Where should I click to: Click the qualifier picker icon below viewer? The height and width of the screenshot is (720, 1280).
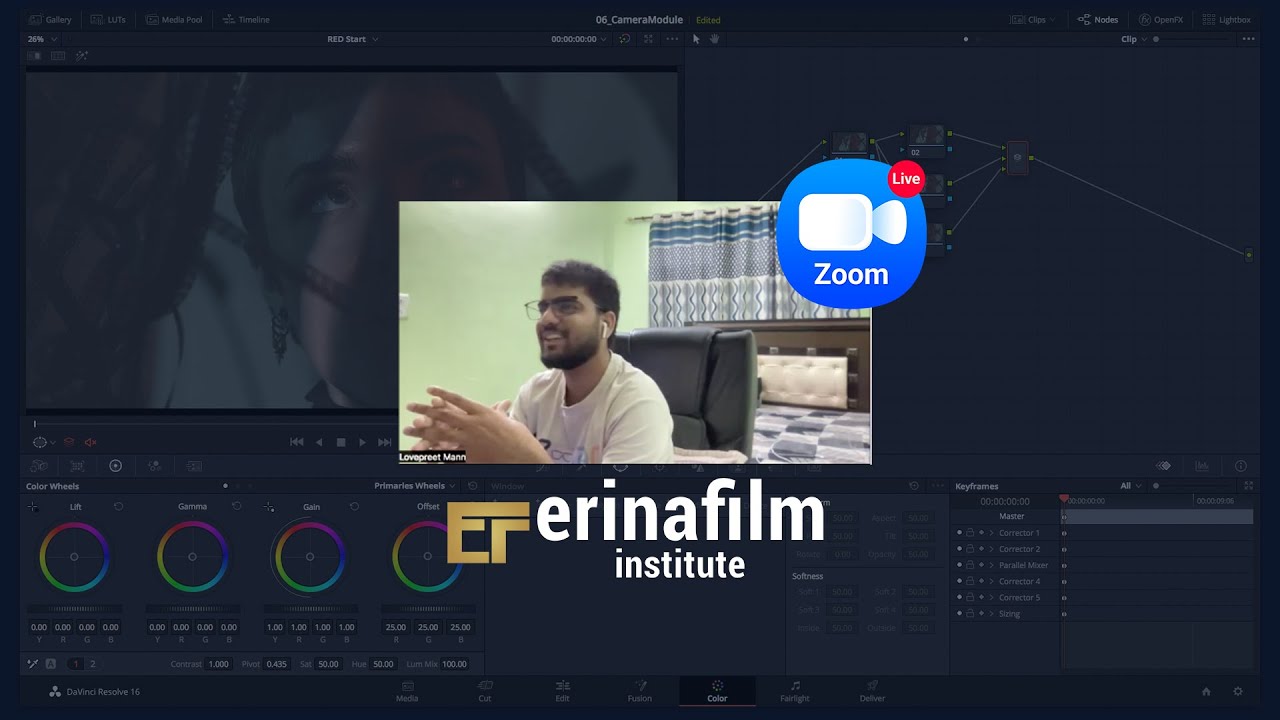click(x=40, y=442)
